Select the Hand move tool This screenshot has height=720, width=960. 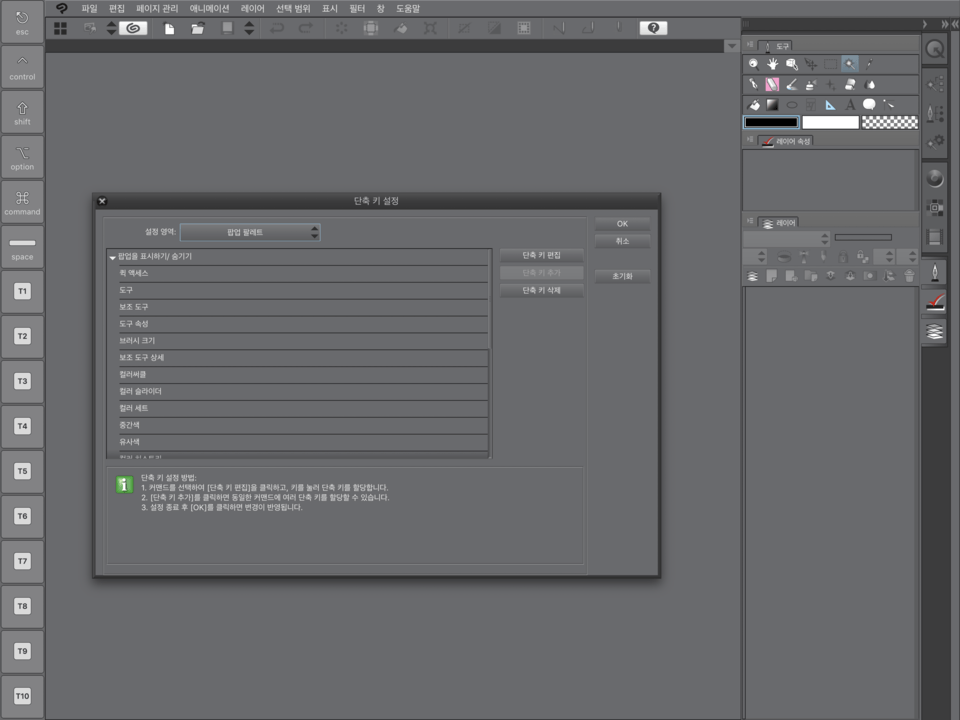pos(772,64)
